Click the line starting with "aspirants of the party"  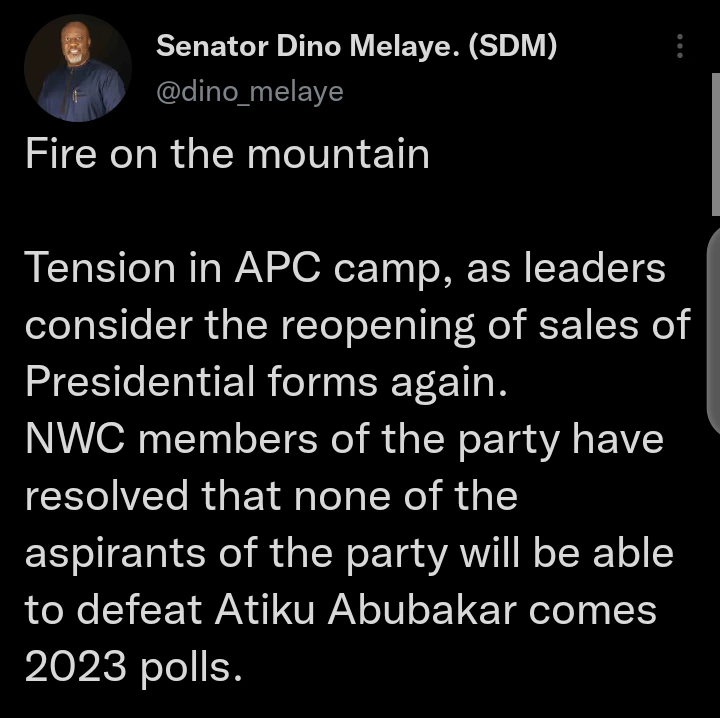(x=349, y=553)
